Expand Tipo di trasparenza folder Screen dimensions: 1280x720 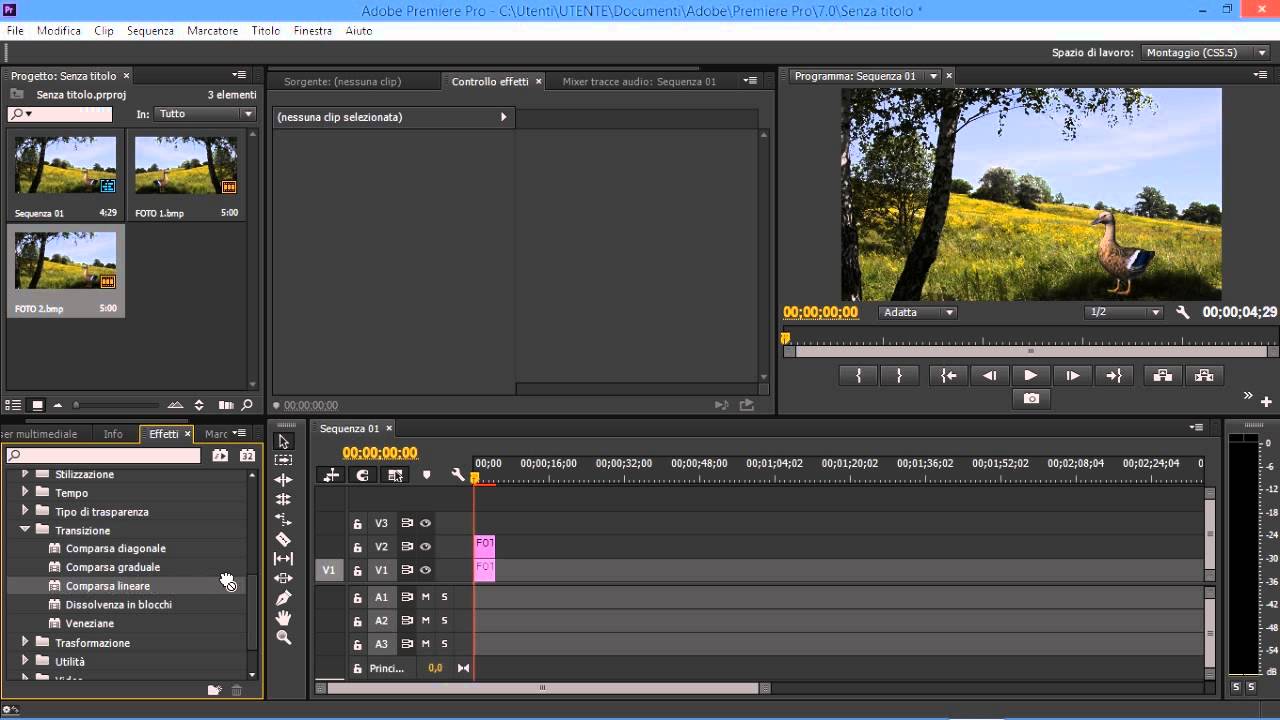pyautogui.click(x=25, y=511)
